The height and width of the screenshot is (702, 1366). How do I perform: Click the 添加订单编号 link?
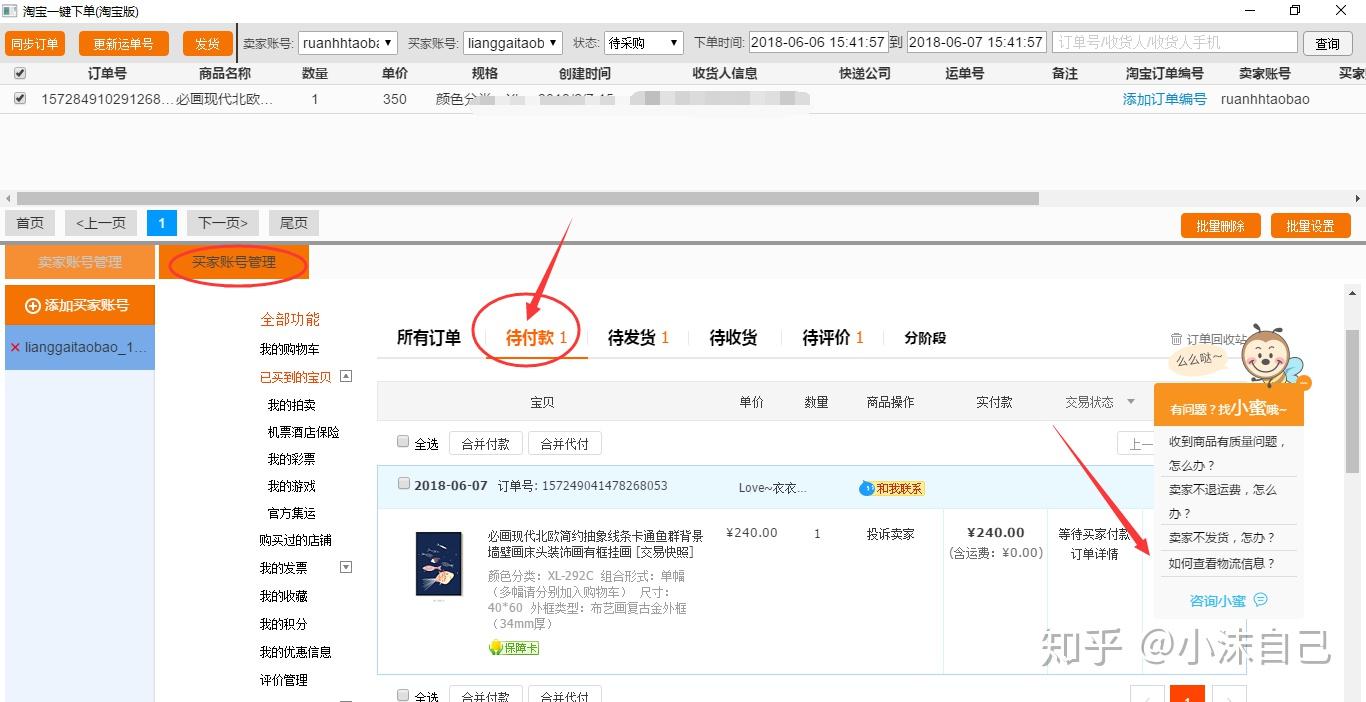(x=1164, y=99)
